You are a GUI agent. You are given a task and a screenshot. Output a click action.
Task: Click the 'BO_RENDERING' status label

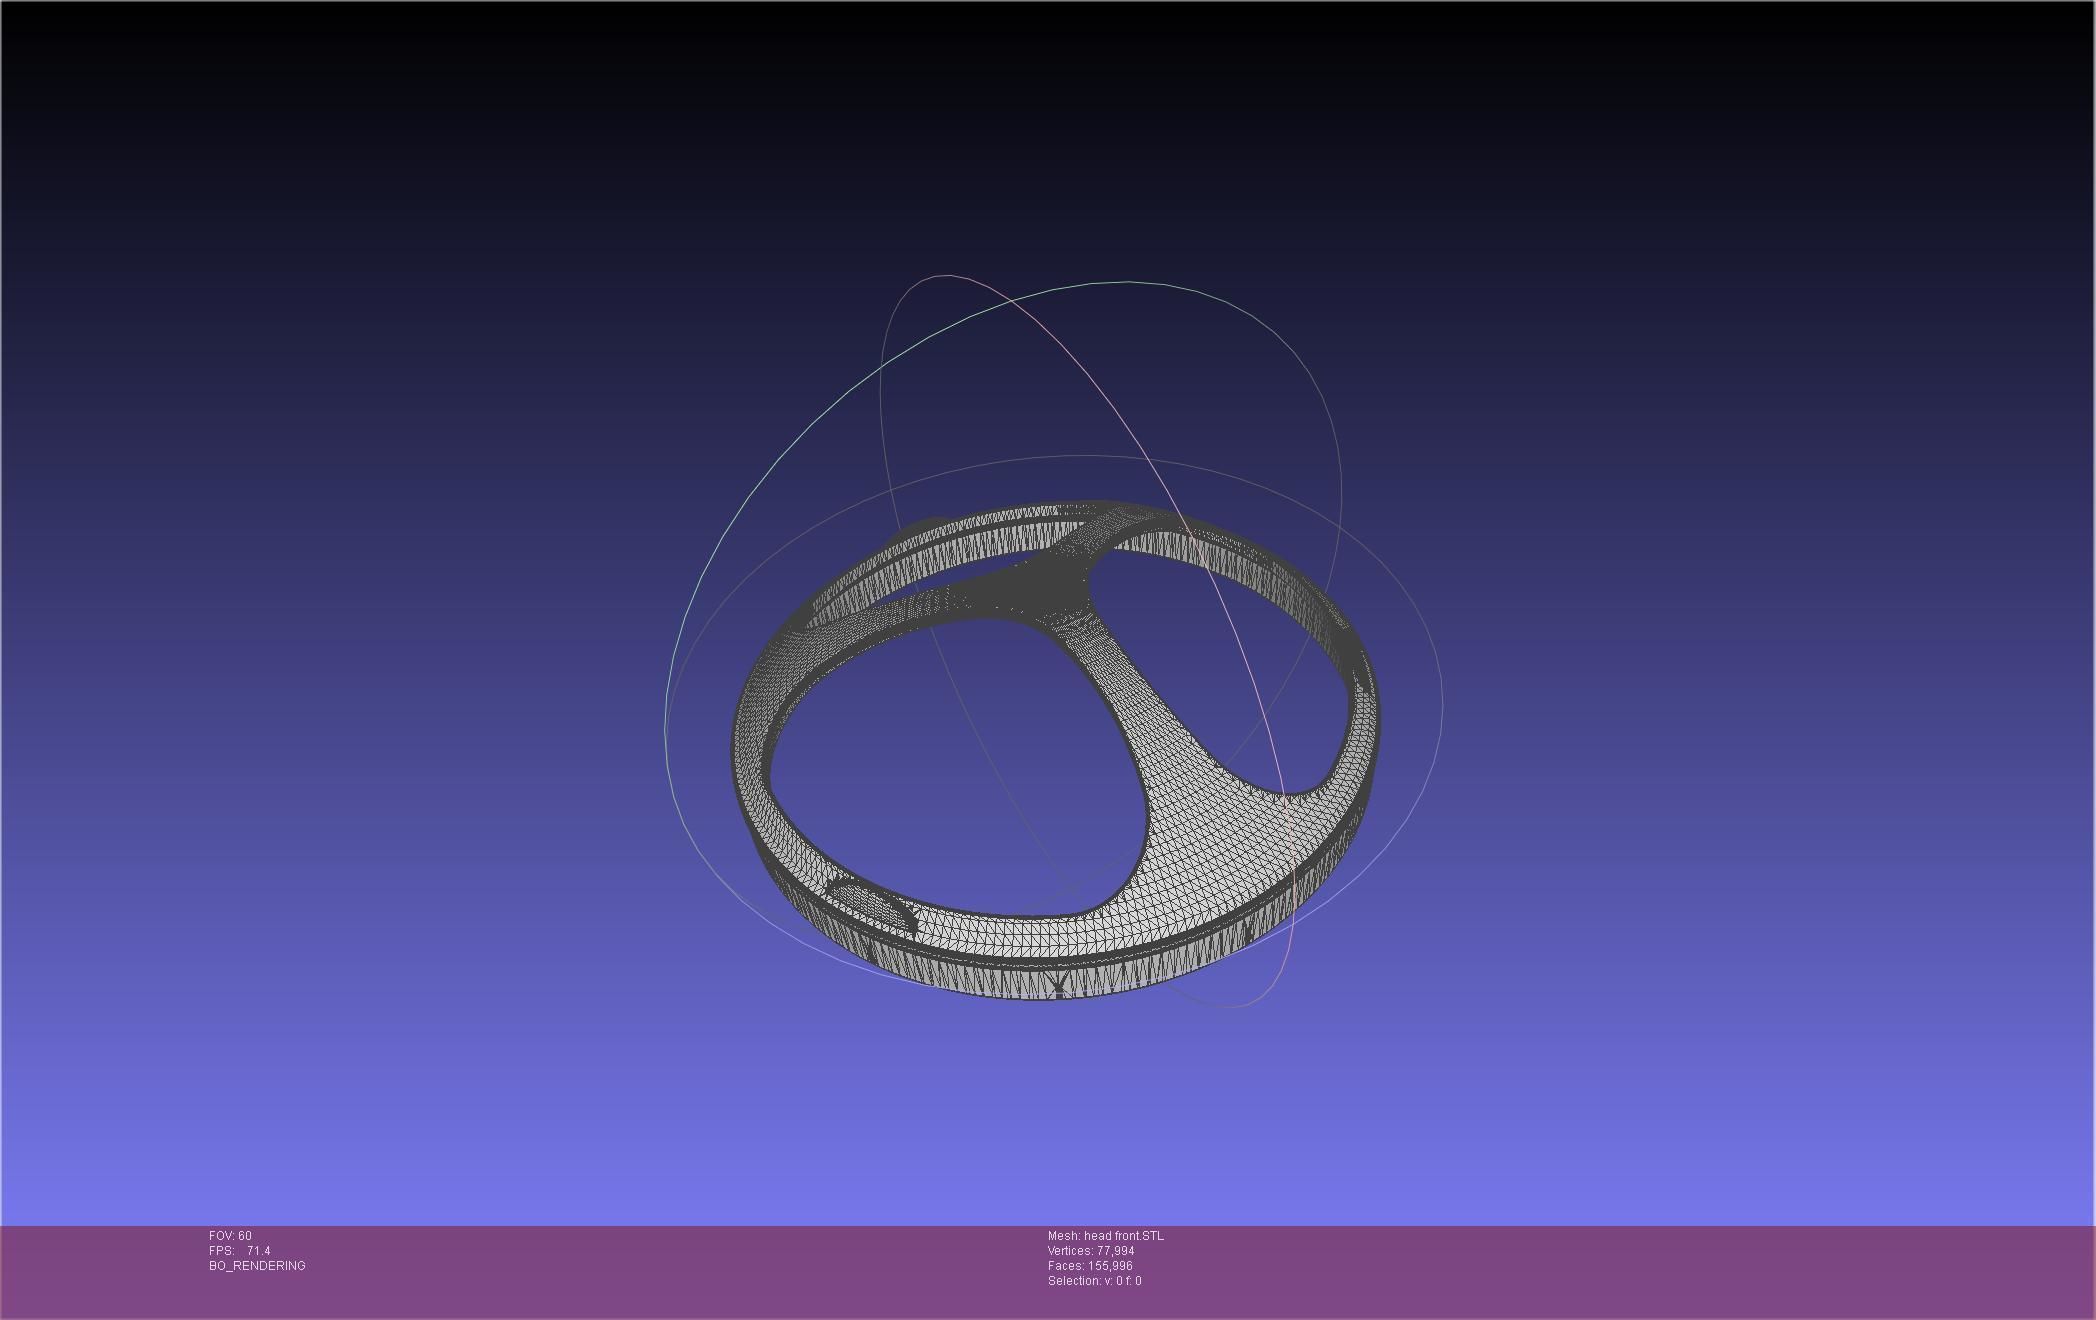257,1266
